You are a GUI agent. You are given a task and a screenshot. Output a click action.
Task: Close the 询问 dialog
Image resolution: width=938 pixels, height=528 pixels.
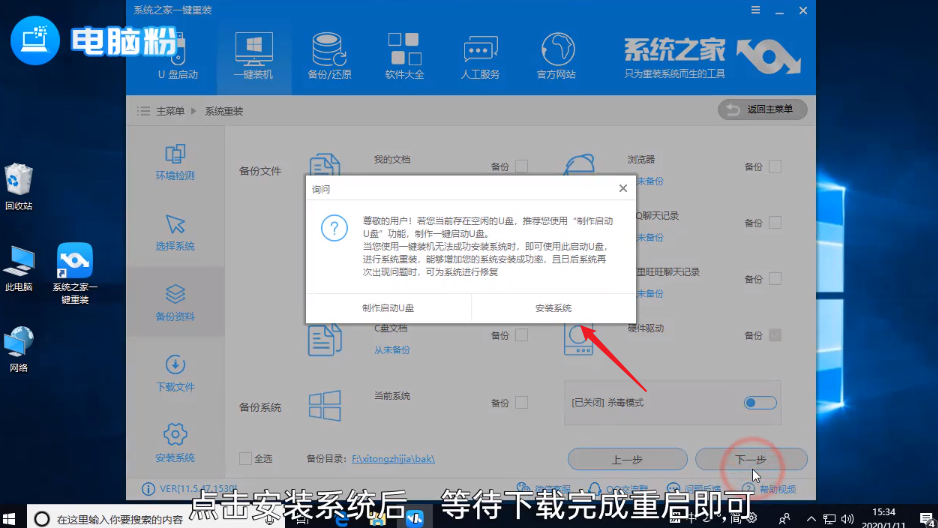click(x=623, y=188)
